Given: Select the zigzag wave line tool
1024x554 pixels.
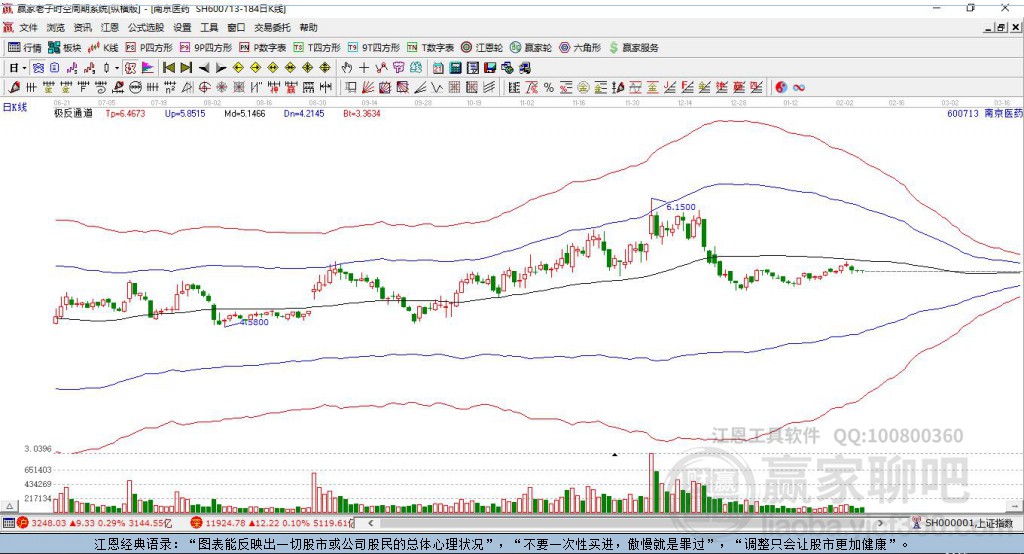Looking at the screenshot, I should tap(437, 87).
